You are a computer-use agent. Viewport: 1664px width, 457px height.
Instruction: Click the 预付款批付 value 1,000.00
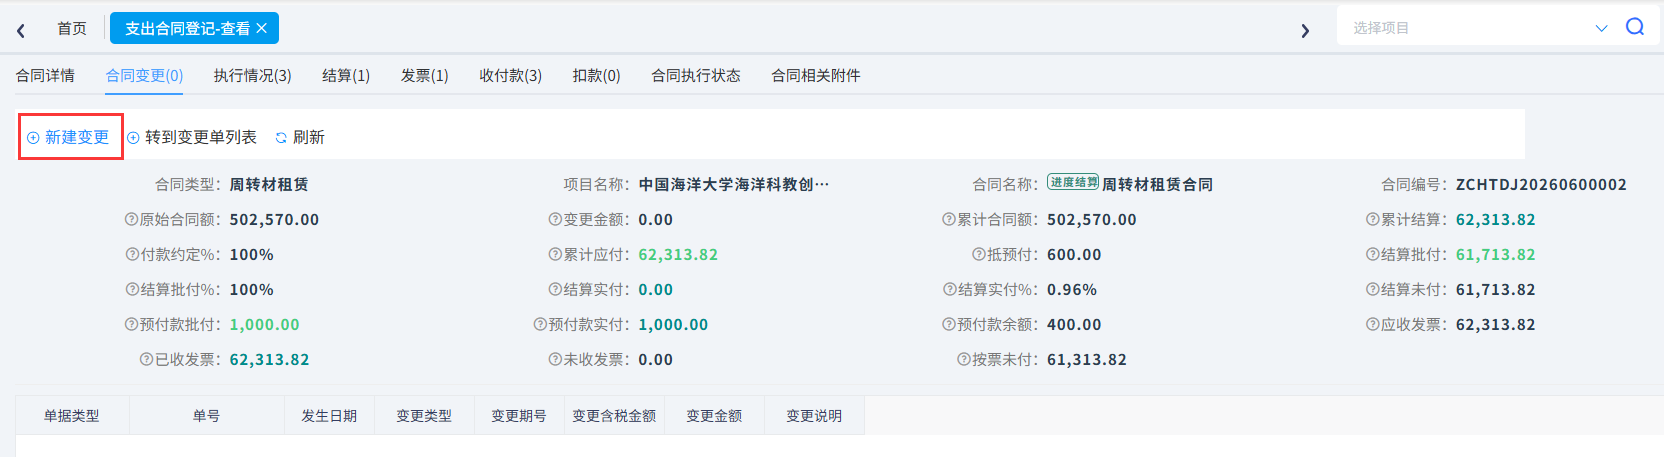264,324
